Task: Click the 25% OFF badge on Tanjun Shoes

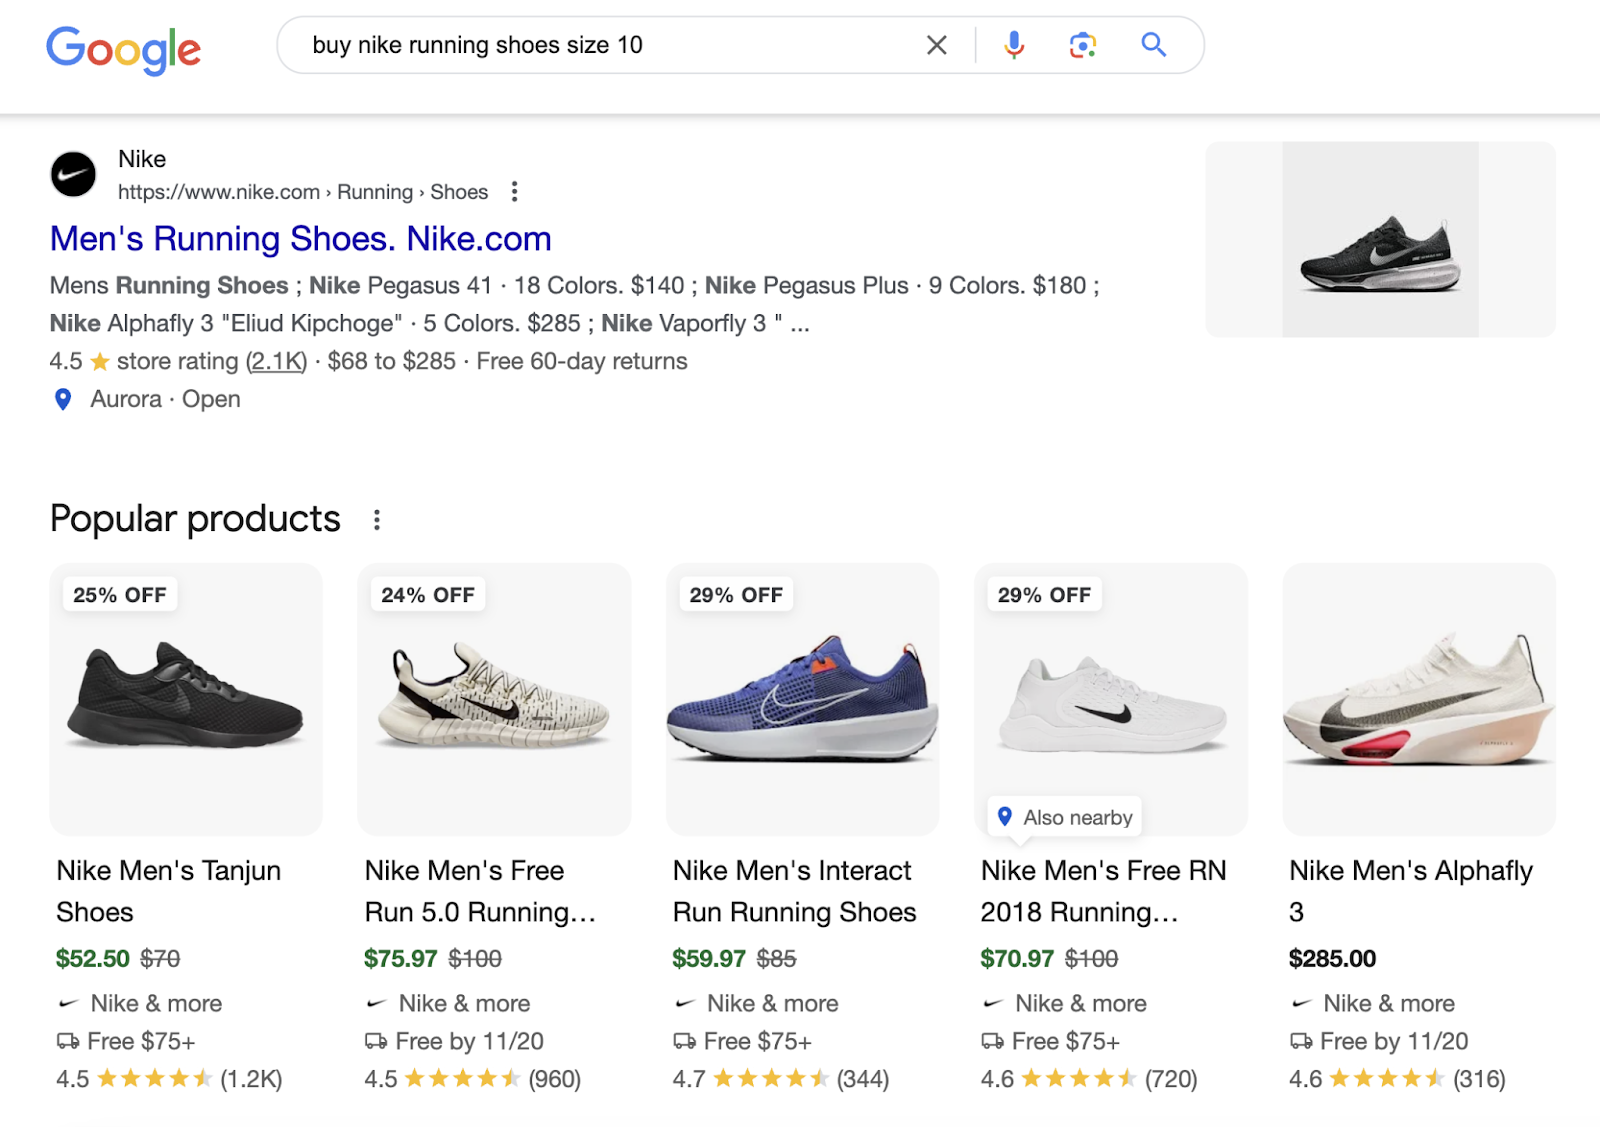Action: pos(118,594)
